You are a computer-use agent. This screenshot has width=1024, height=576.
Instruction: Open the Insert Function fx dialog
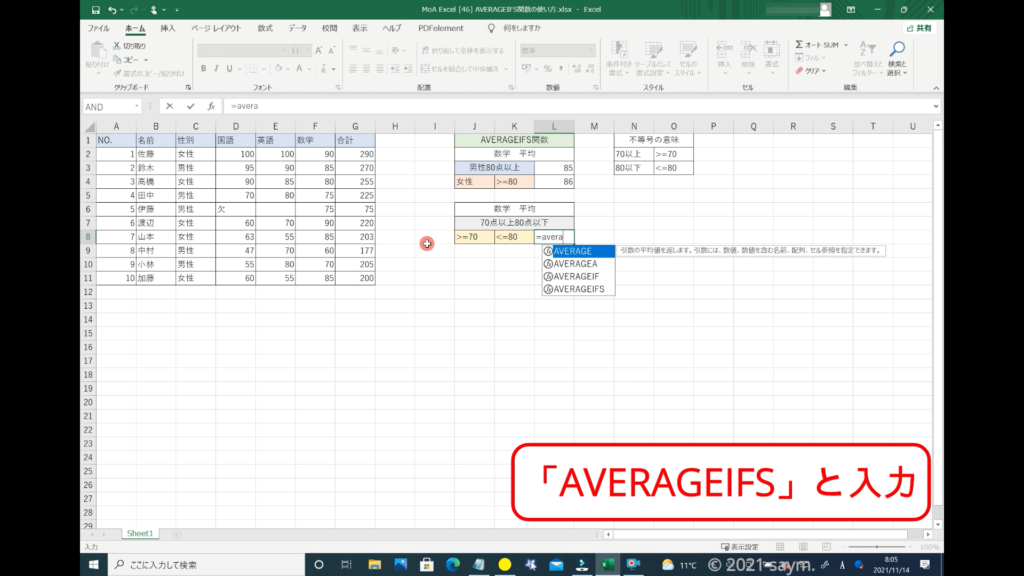(x=211, y=106)
